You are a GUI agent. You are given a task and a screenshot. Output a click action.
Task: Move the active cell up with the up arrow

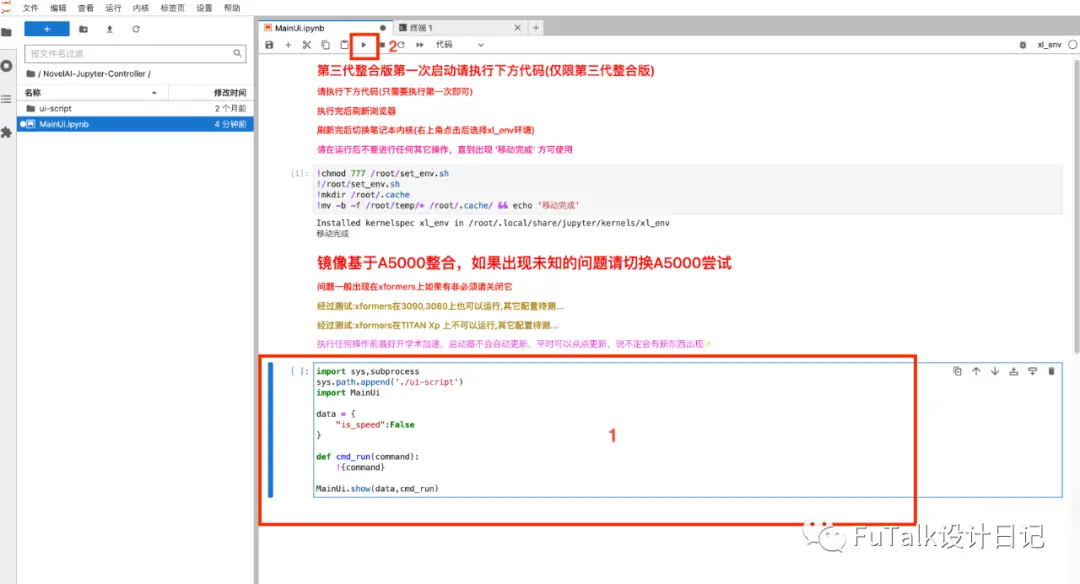point(976,371)
